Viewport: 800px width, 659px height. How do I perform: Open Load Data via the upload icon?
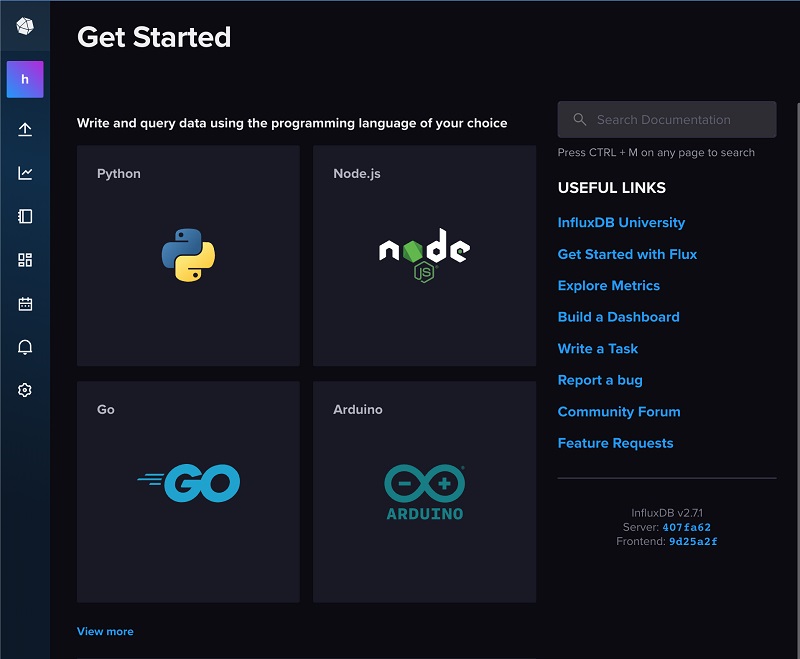click(24, 128)
